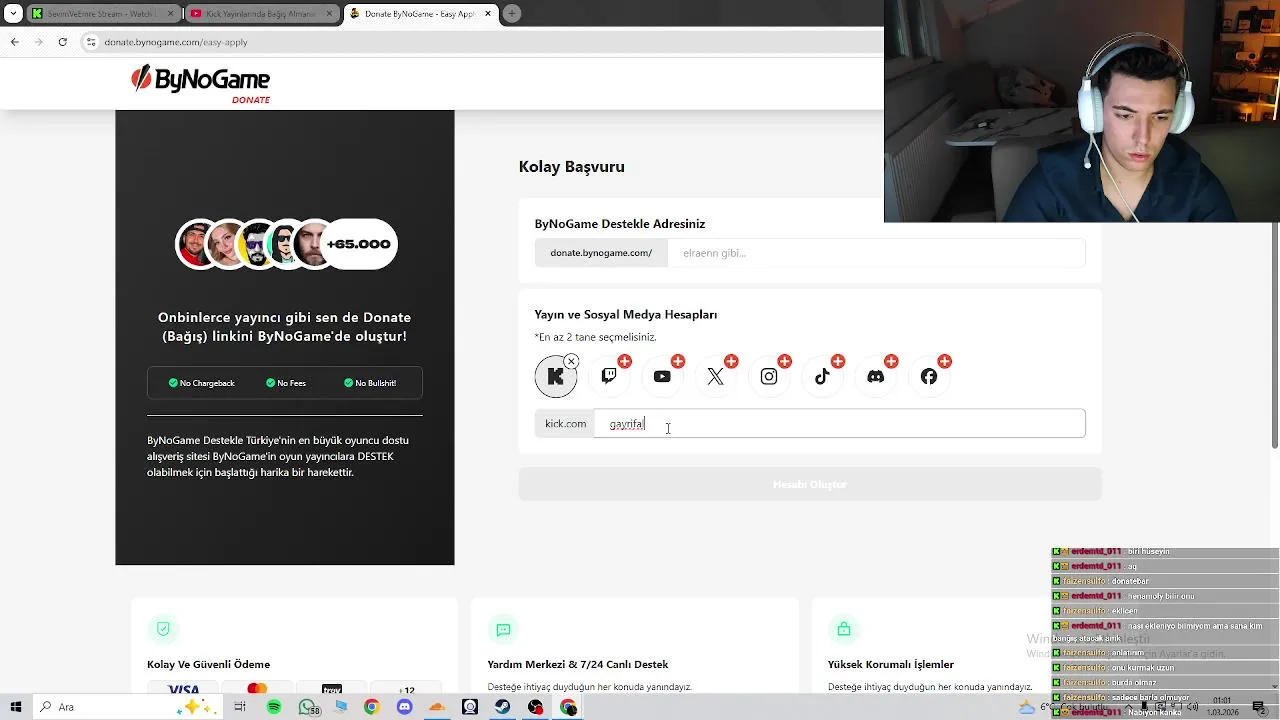Viewport: 1280px width, 720px height.
Task: Go back in browser history
Action: coord(14,42)
